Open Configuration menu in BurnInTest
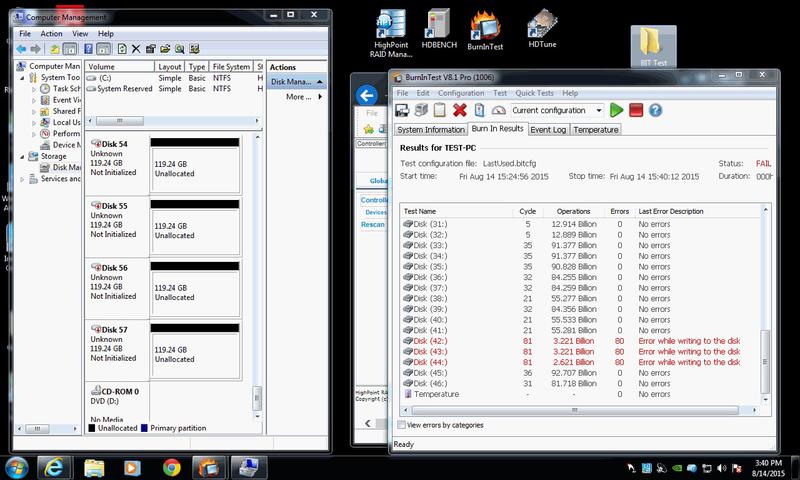 [x=461, y=93]
